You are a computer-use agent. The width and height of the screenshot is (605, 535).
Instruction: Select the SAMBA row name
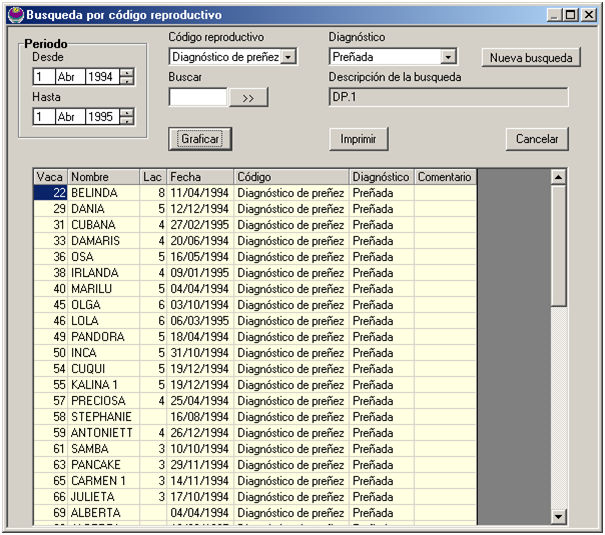click(x=103, y=449)
